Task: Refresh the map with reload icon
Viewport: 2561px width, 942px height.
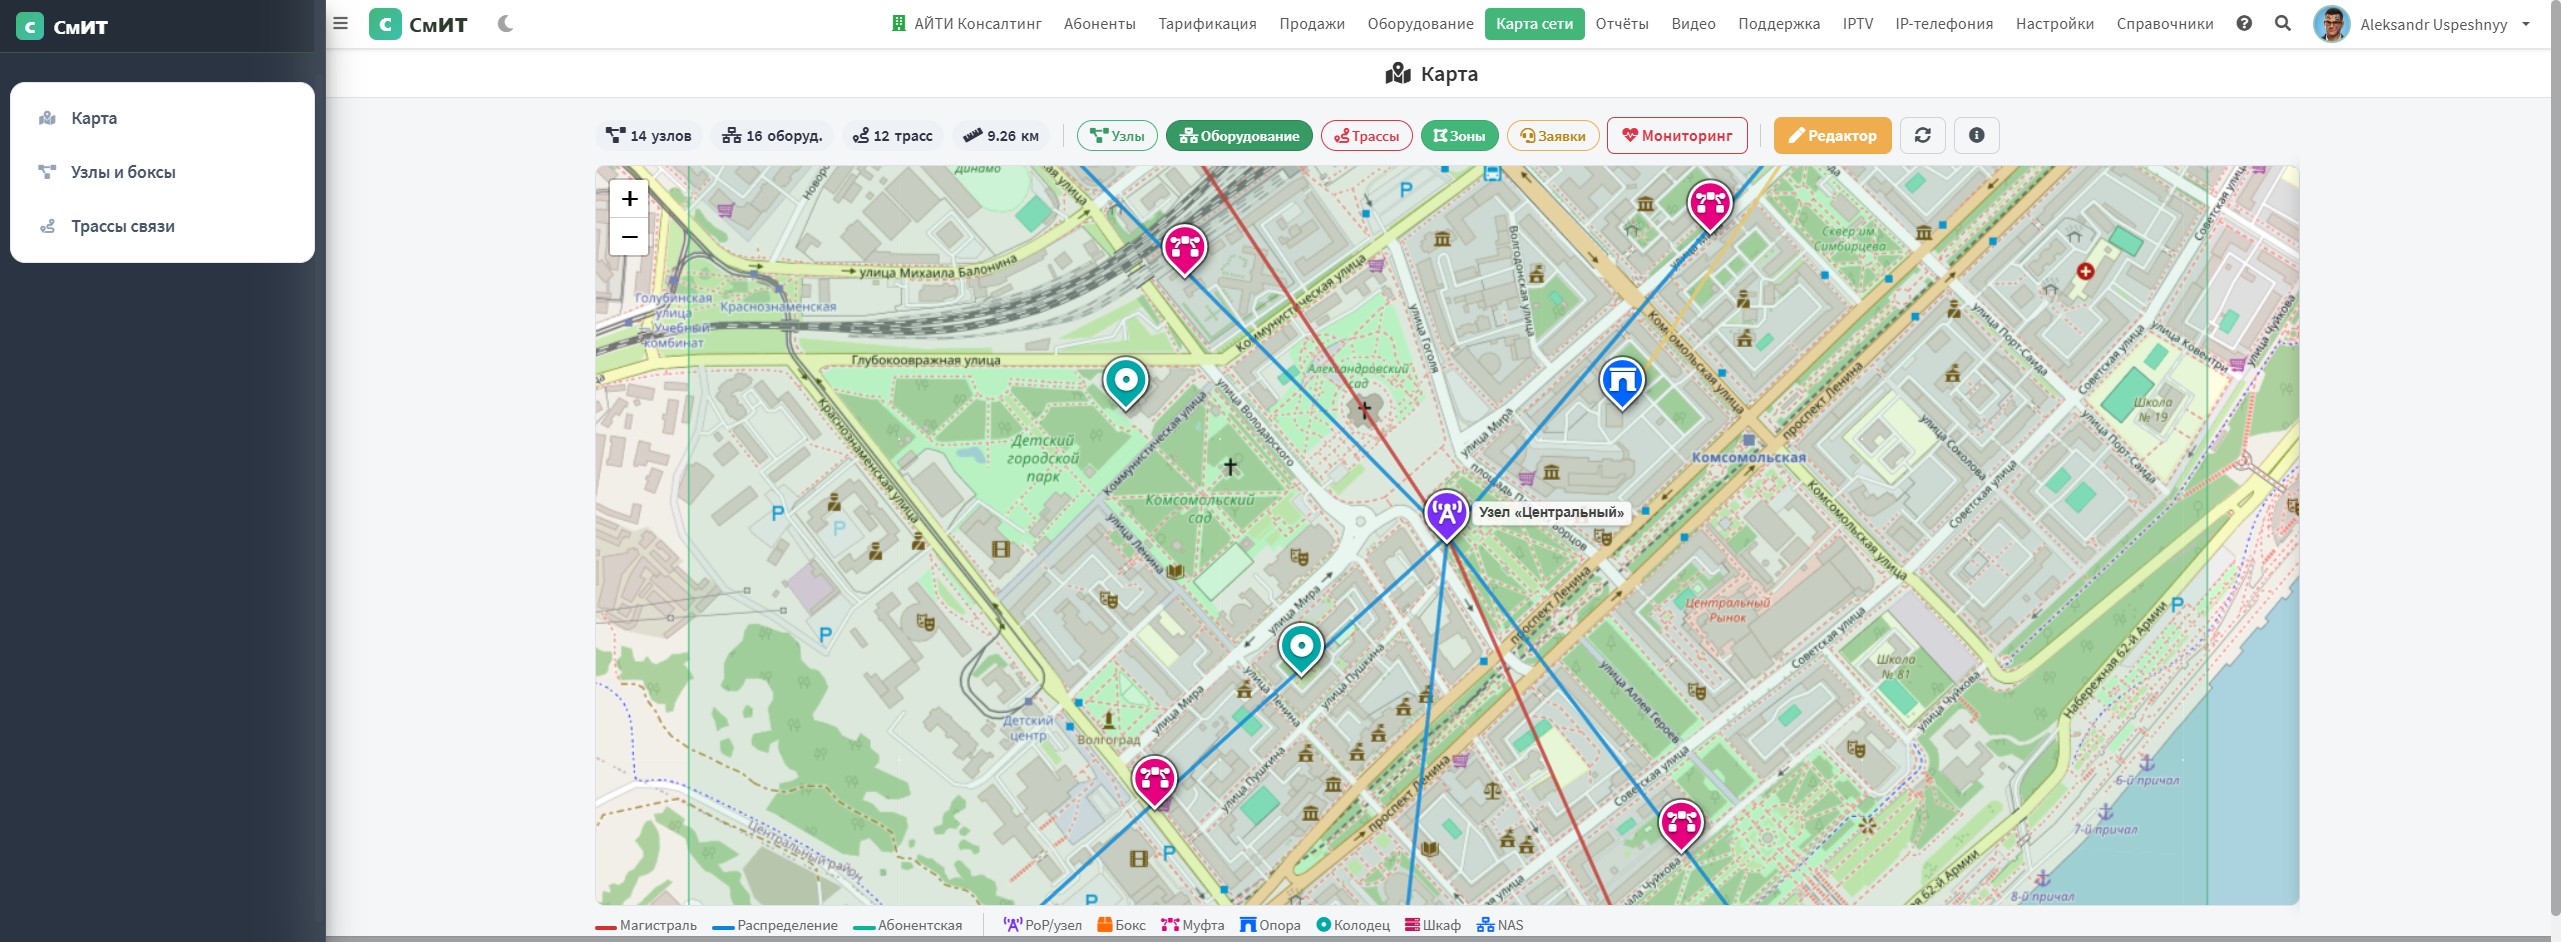Action: pyautogui.click(x=1922, y=136)
